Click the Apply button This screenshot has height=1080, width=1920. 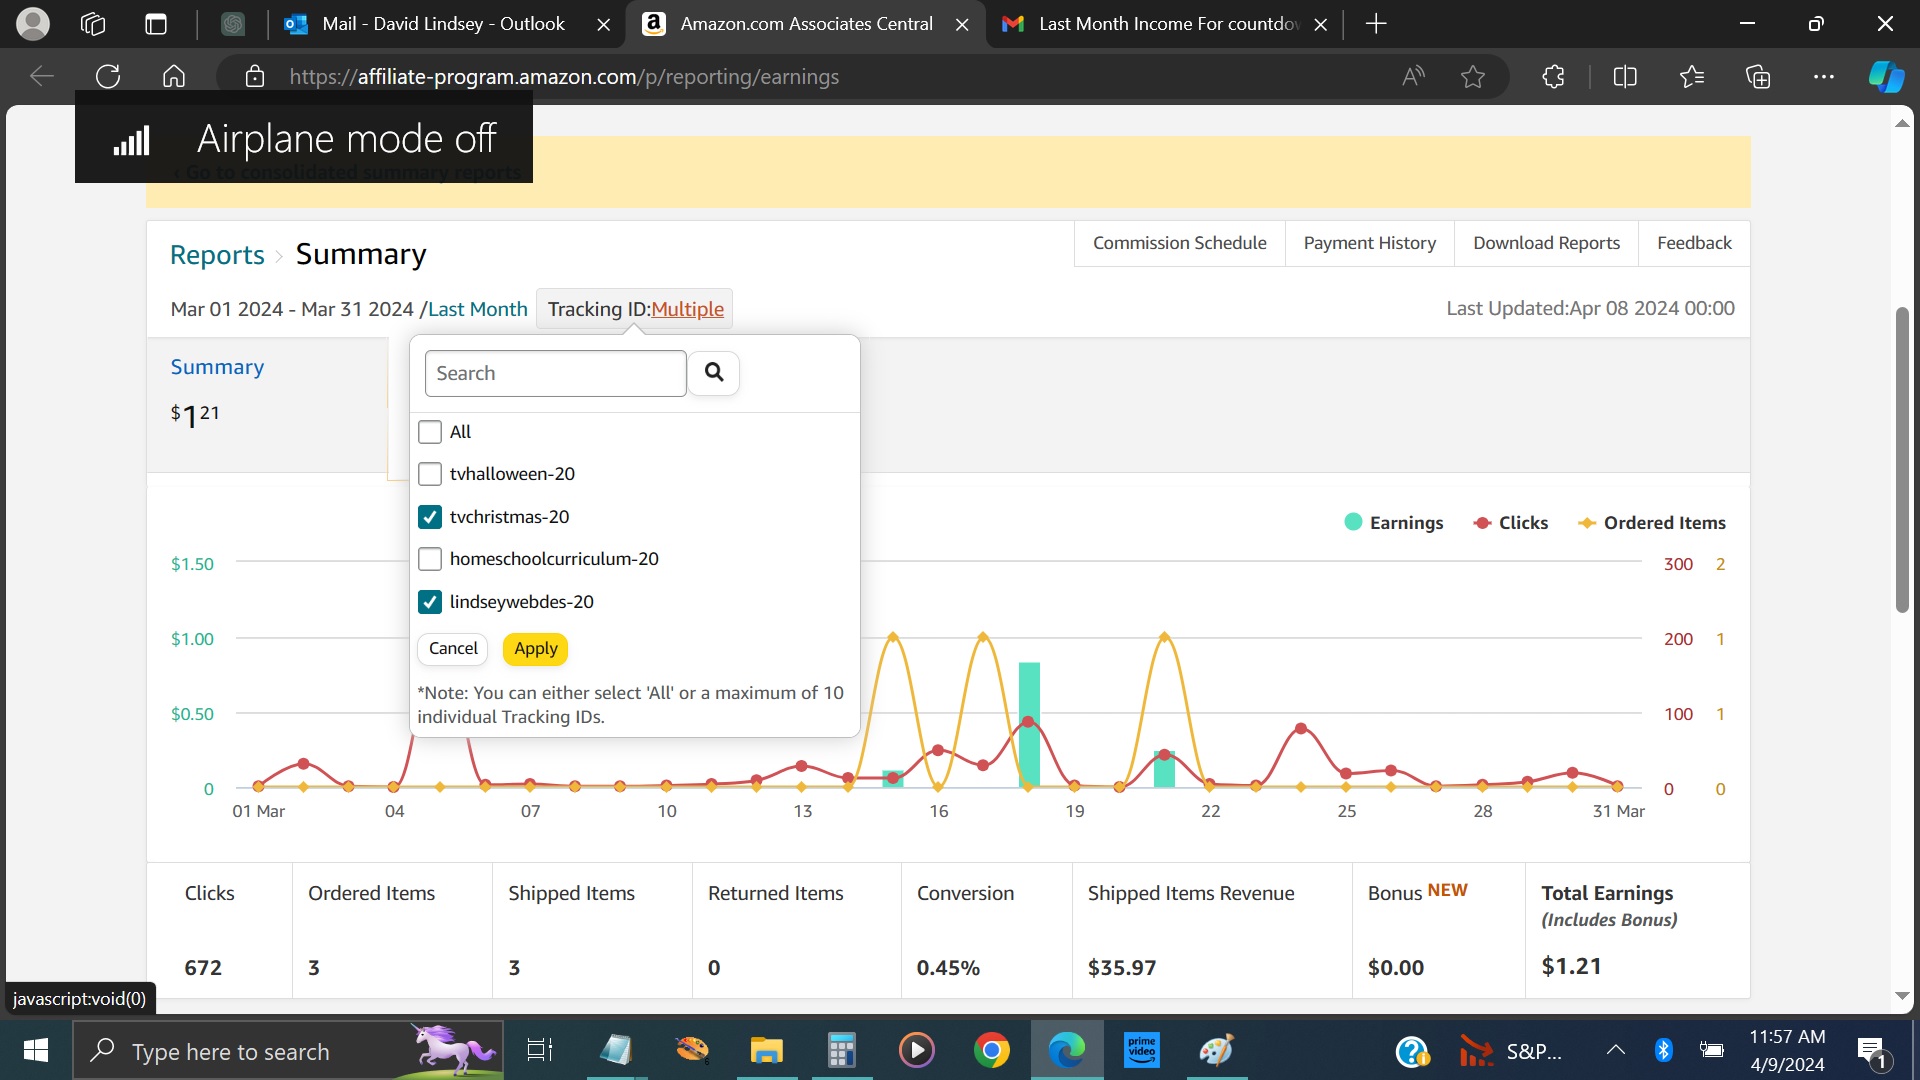pos(535,649)
